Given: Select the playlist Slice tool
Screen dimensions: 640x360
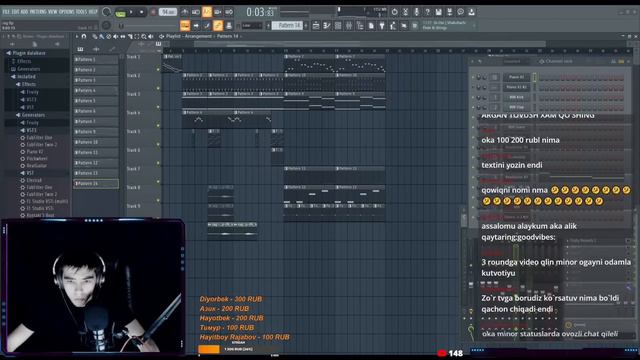Looking at the screenshot, I should (x=130, y=36).
